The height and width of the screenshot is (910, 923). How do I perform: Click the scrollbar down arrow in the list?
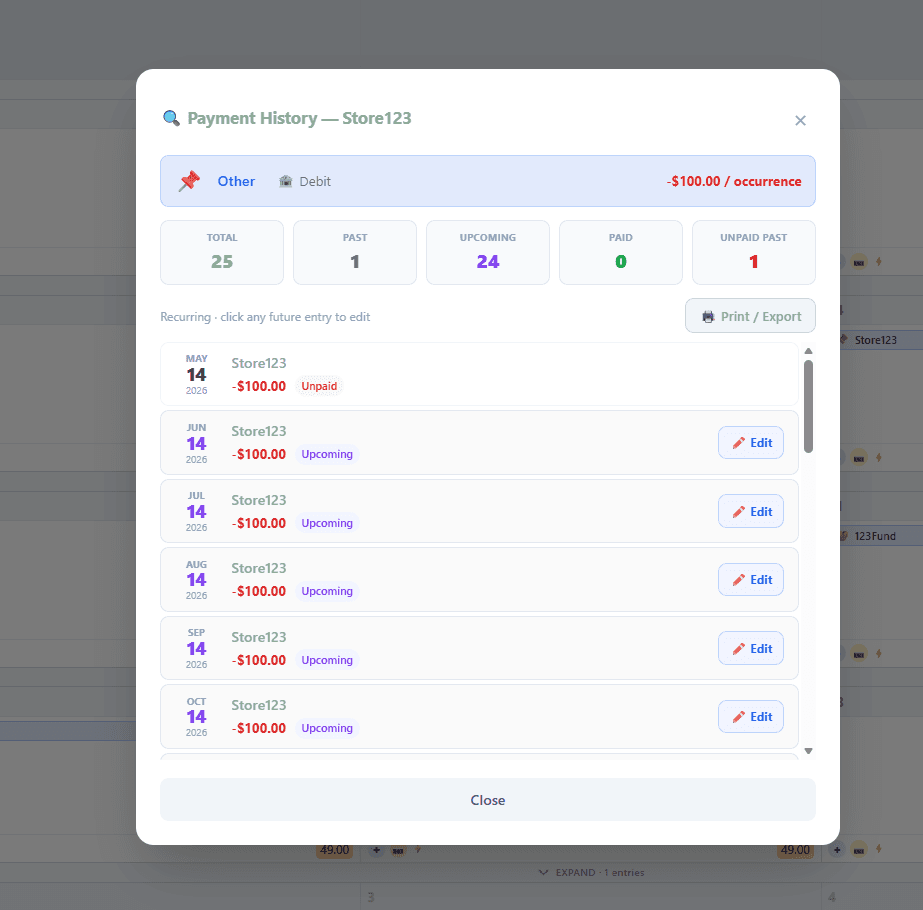pos(808,751)
